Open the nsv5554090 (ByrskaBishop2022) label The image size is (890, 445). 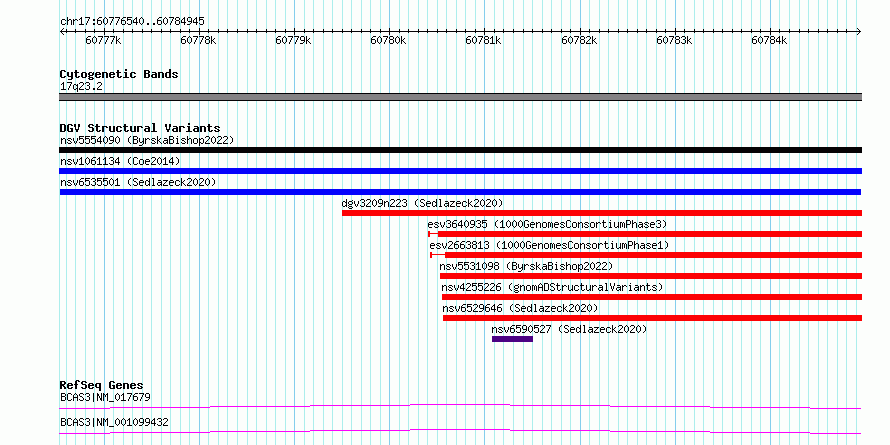click(147, 140)
